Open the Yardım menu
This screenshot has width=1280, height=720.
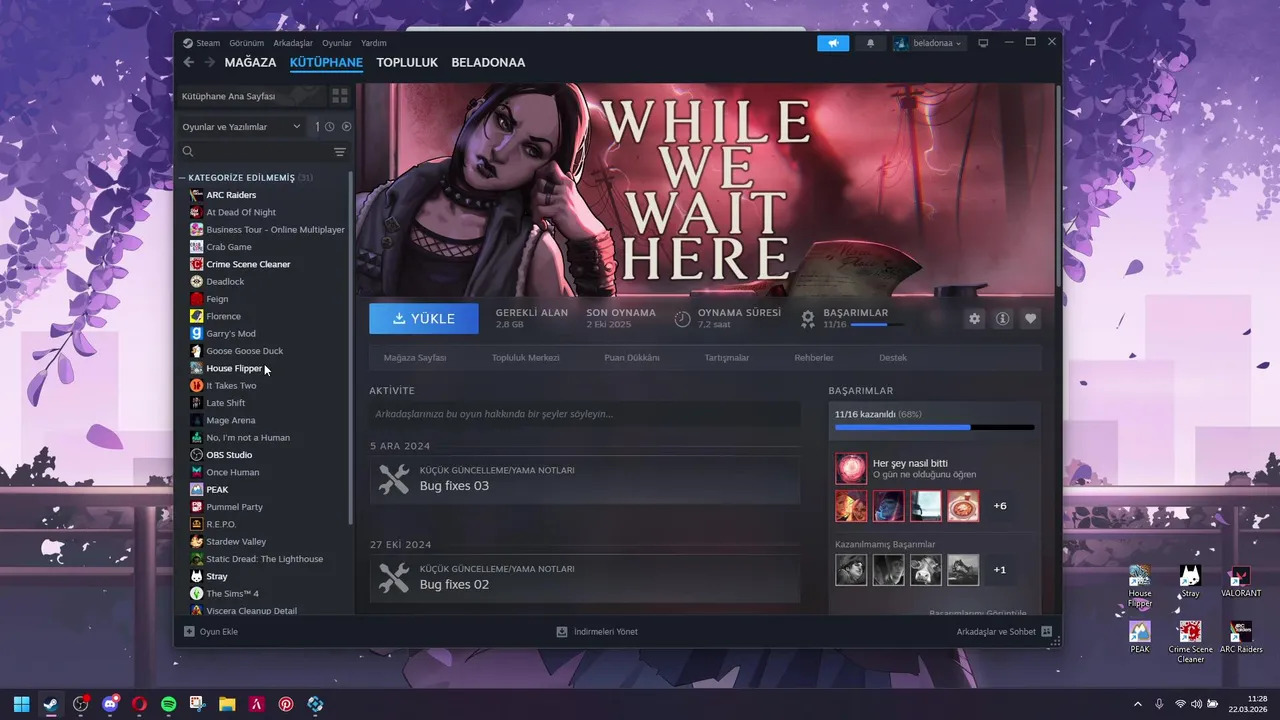pos(373,43)
